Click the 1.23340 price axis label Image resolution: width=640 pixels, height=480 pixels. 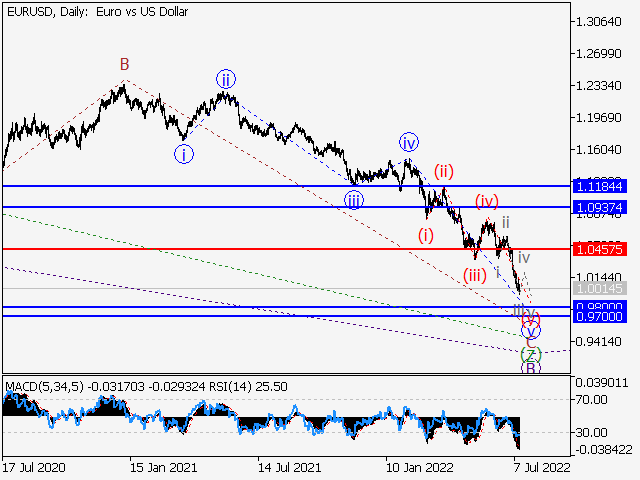[598, 86]
